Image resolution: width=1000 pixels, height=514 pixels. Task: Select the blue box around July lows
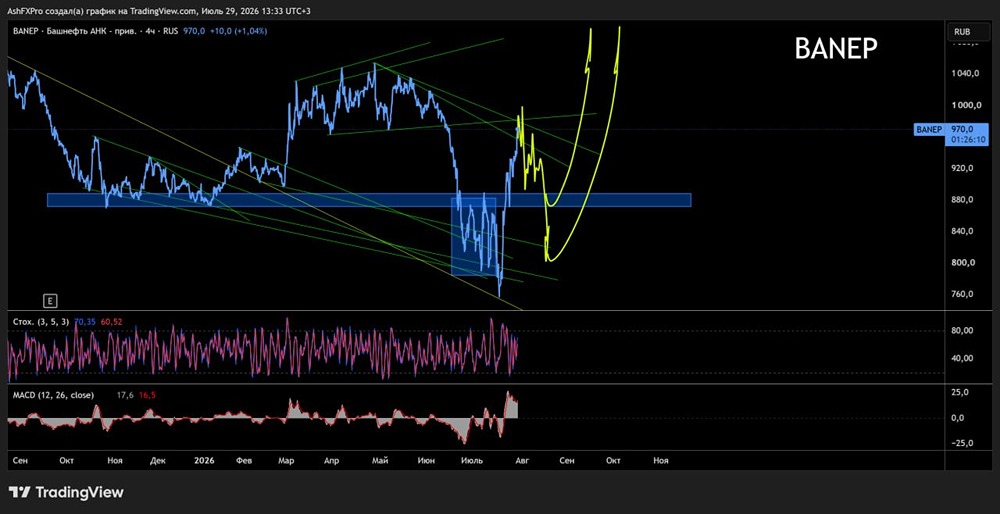[473, 237]
